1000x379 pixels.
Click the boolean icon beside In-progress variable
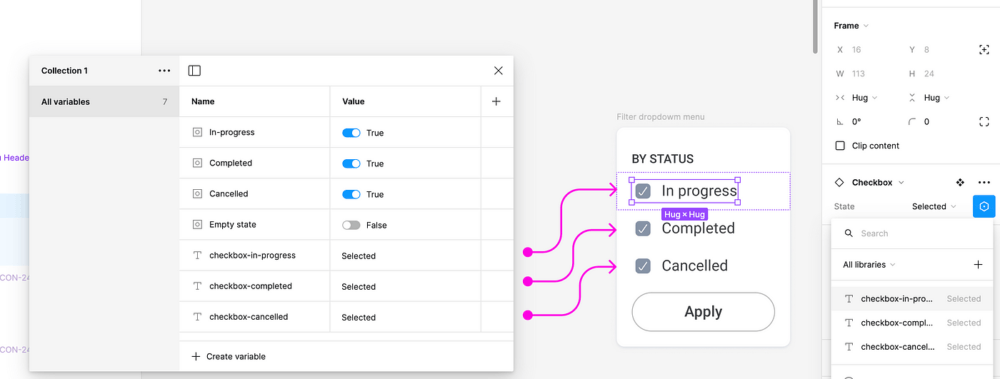click(197, 132)
